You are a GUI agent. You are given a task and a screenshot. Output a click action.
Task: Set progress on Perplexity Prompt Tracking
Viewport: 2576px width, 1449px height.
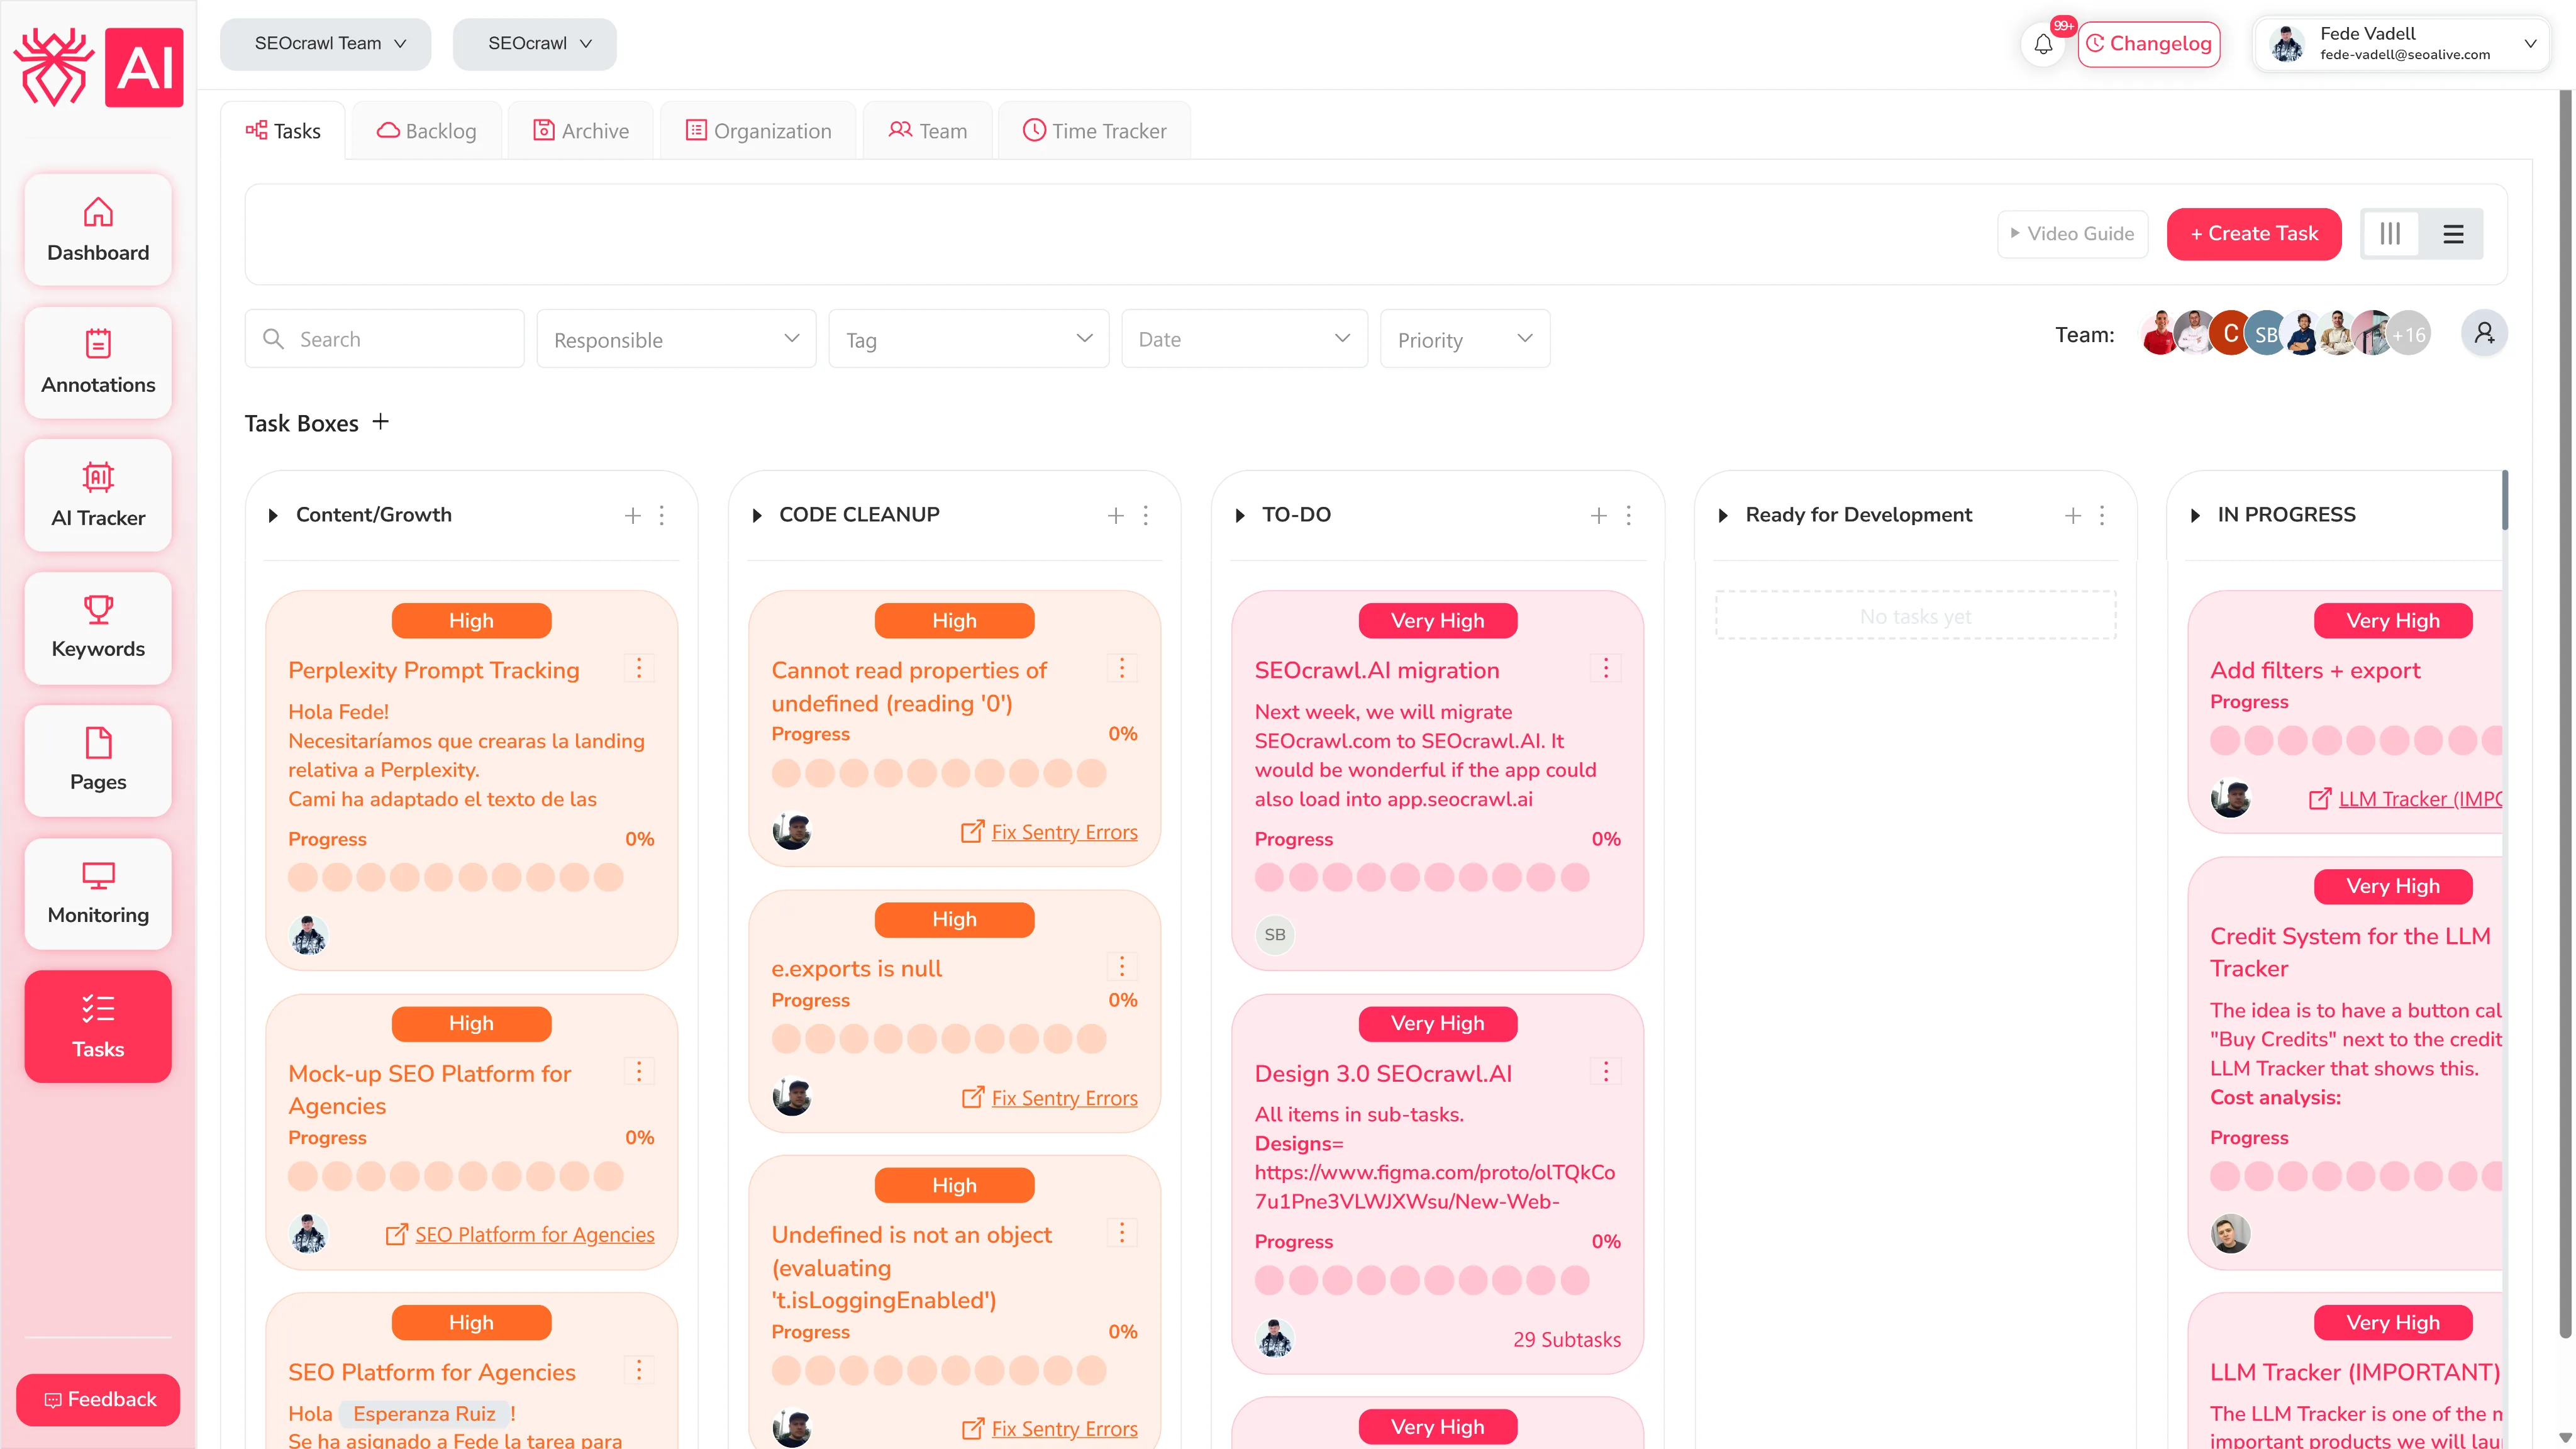pos(455,878)
